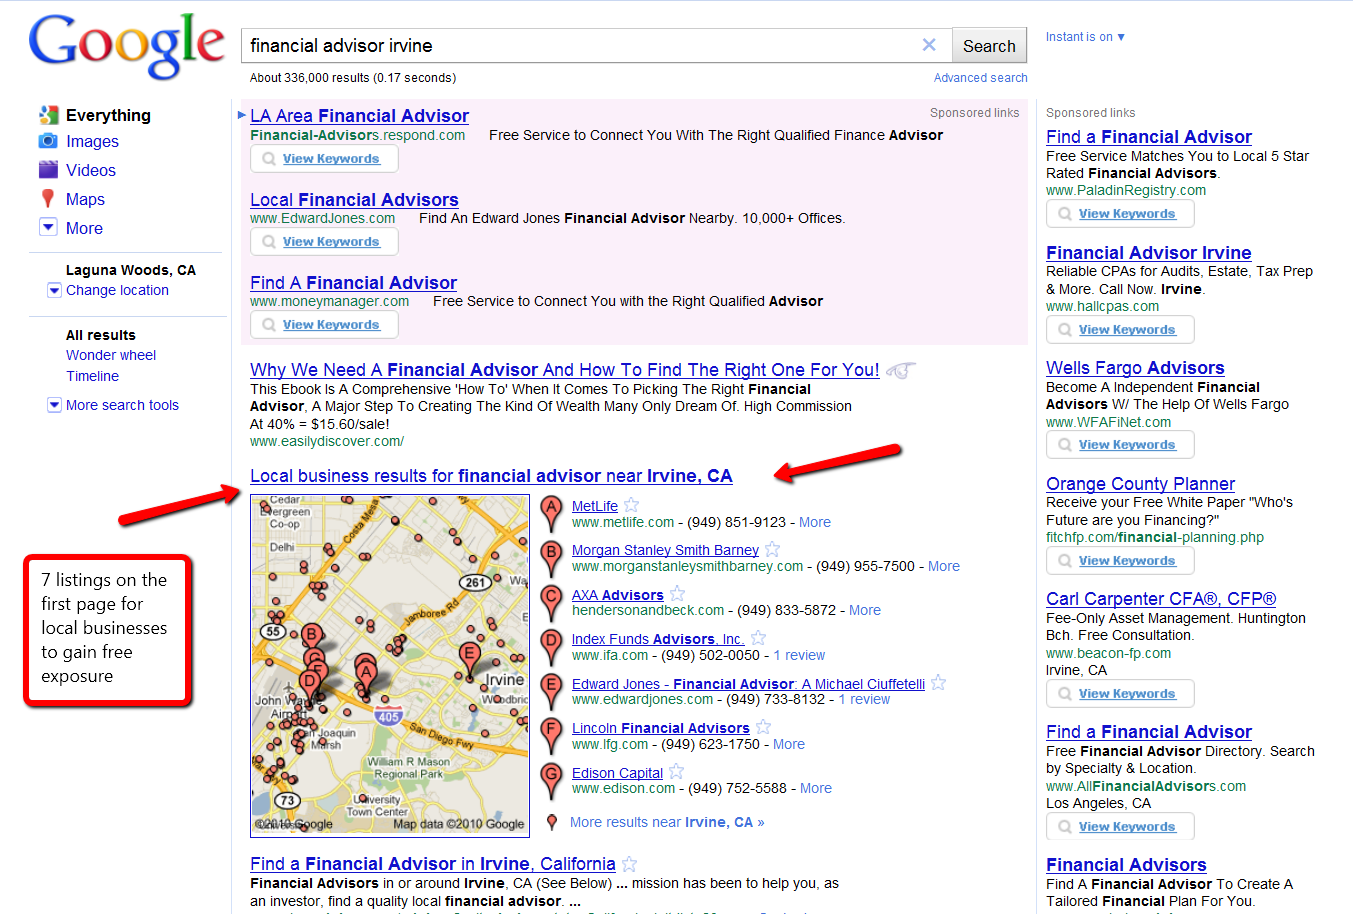Star the Edward Jones Financial Advisor listing
Image resolution: width=1353 pixels, height=914 pixels.
[x=938, y=683]
